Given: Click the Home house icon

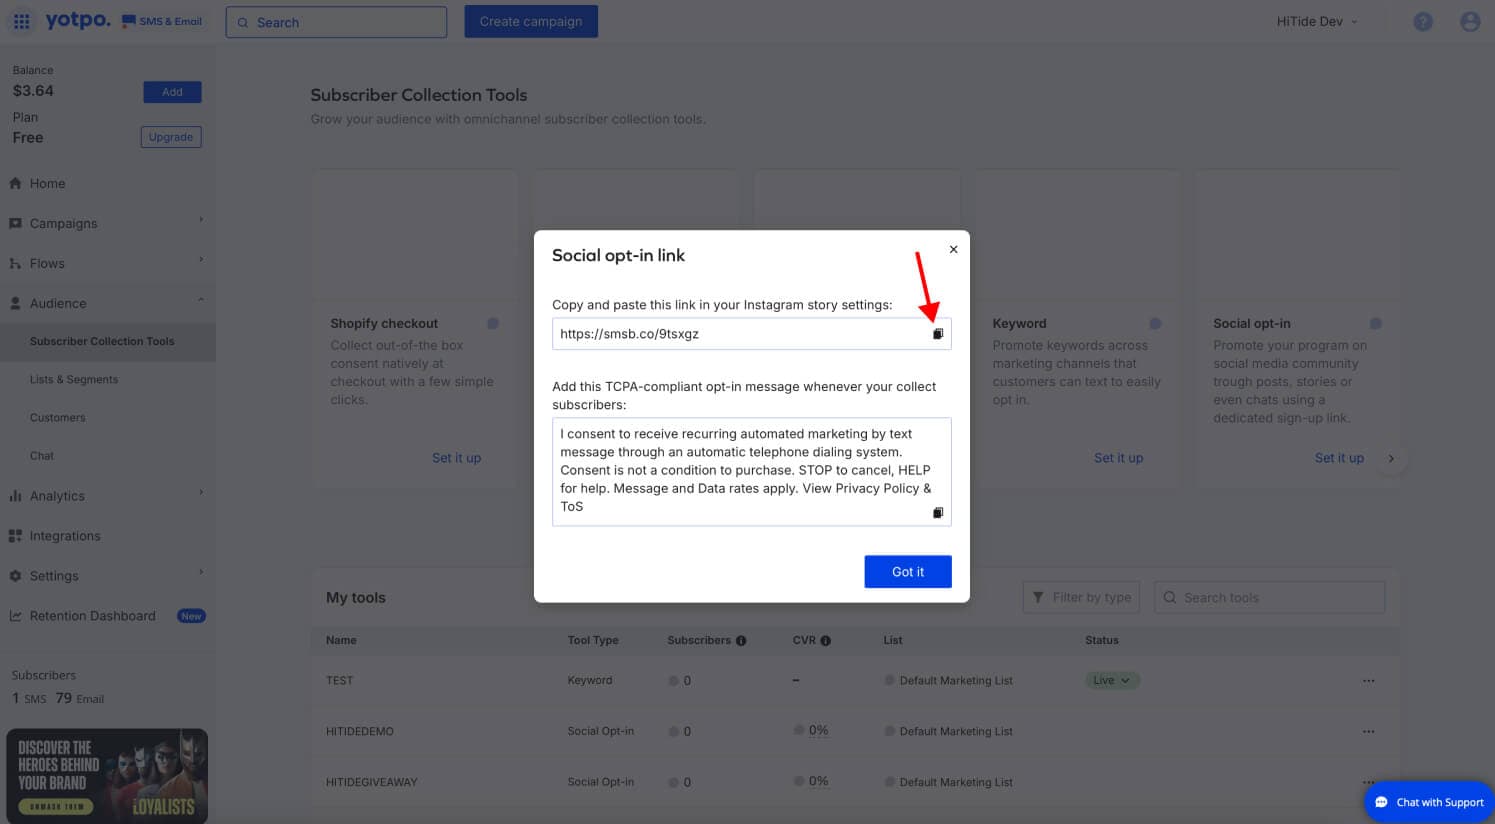Looking at the screenshot, I should [15, 184].
